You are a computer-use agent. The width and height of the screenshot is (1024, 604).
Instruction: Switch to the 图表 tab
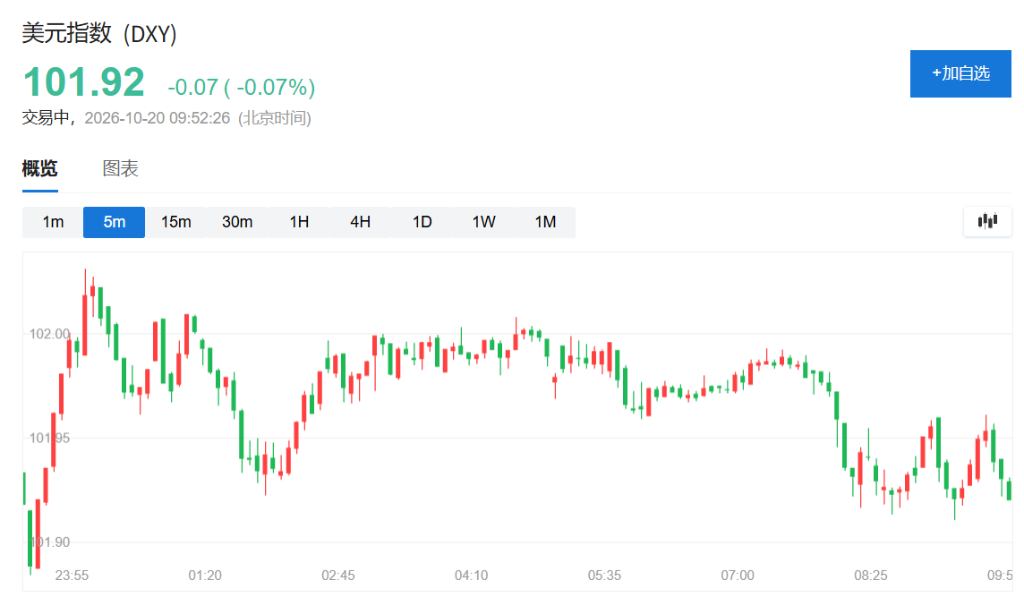120,168
